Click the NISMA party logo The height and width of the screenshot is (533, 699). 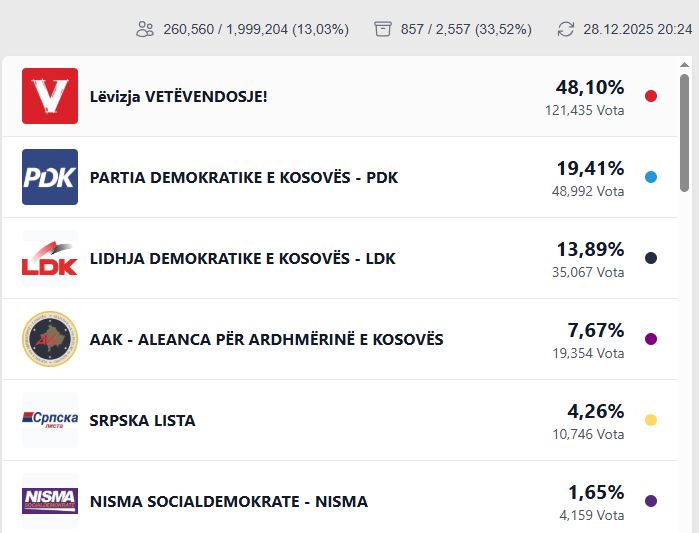[x=50, y=500]
